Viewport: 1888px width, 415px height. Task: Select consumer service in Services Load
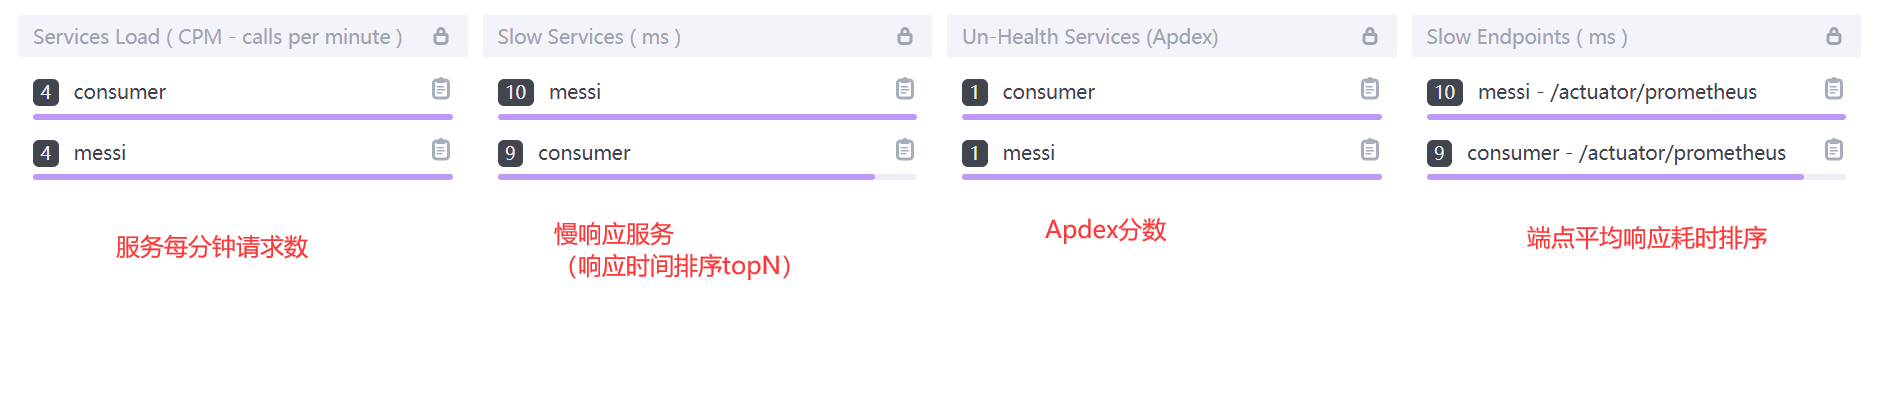click(120, 92)
